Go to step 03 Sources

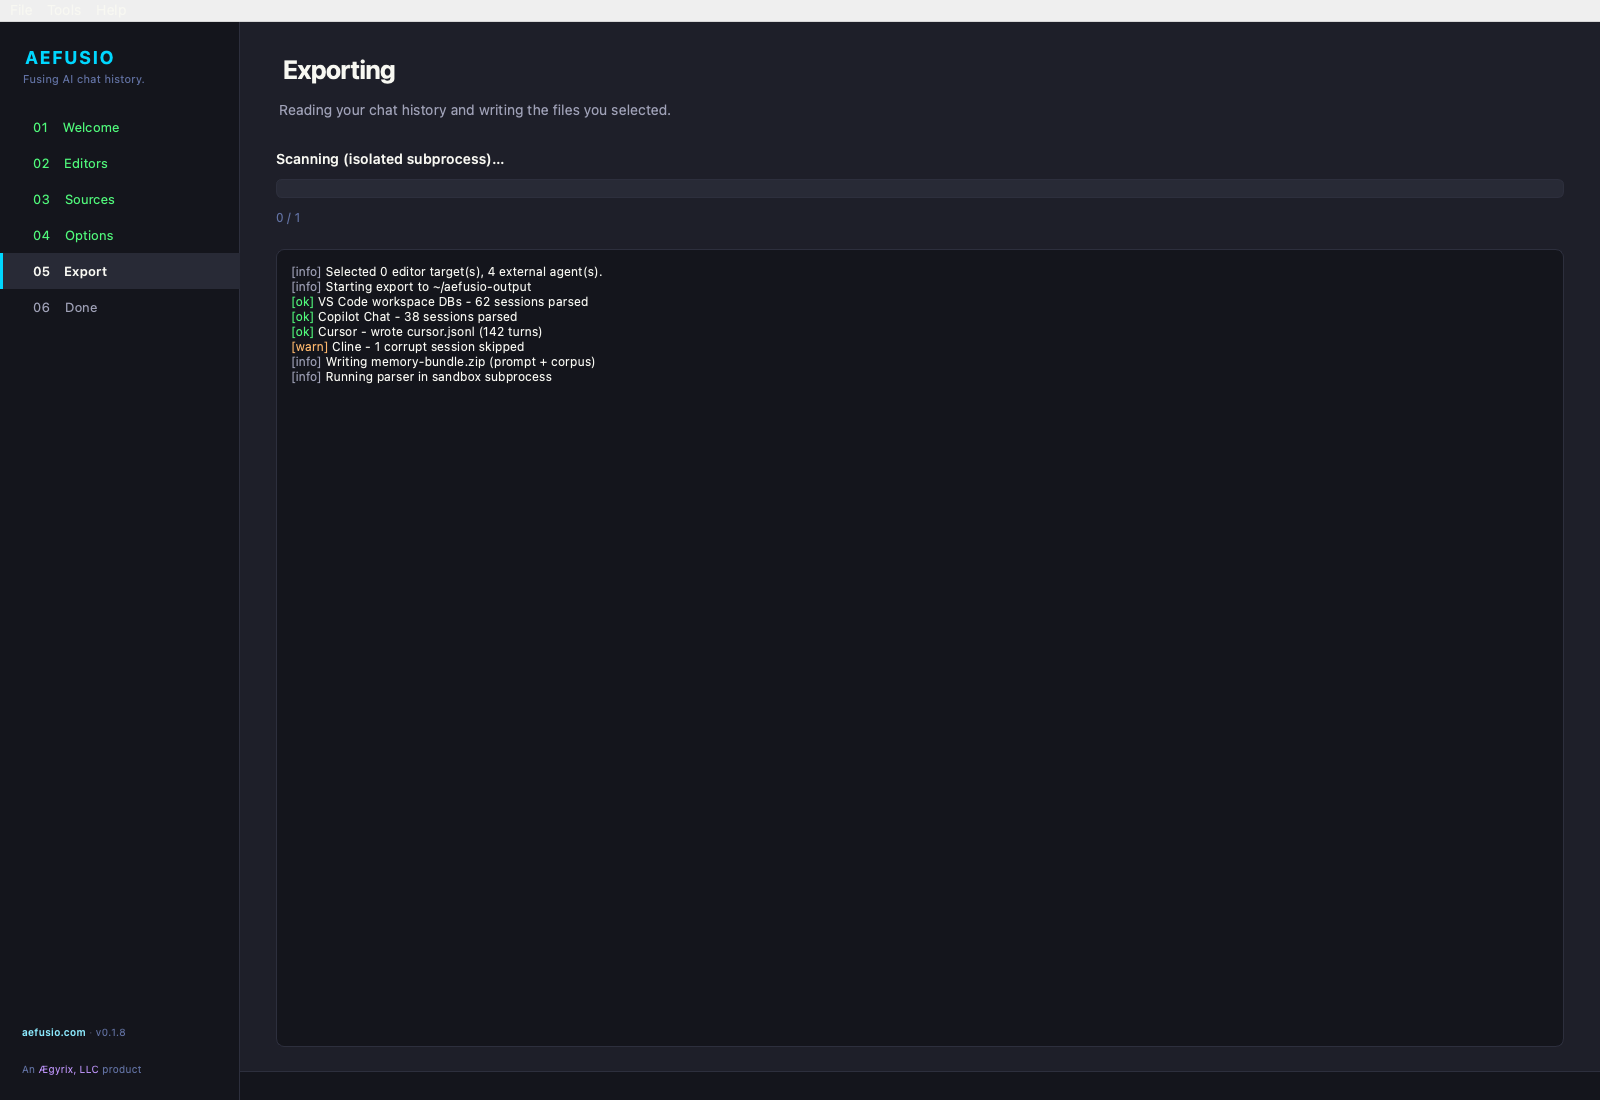89,199
